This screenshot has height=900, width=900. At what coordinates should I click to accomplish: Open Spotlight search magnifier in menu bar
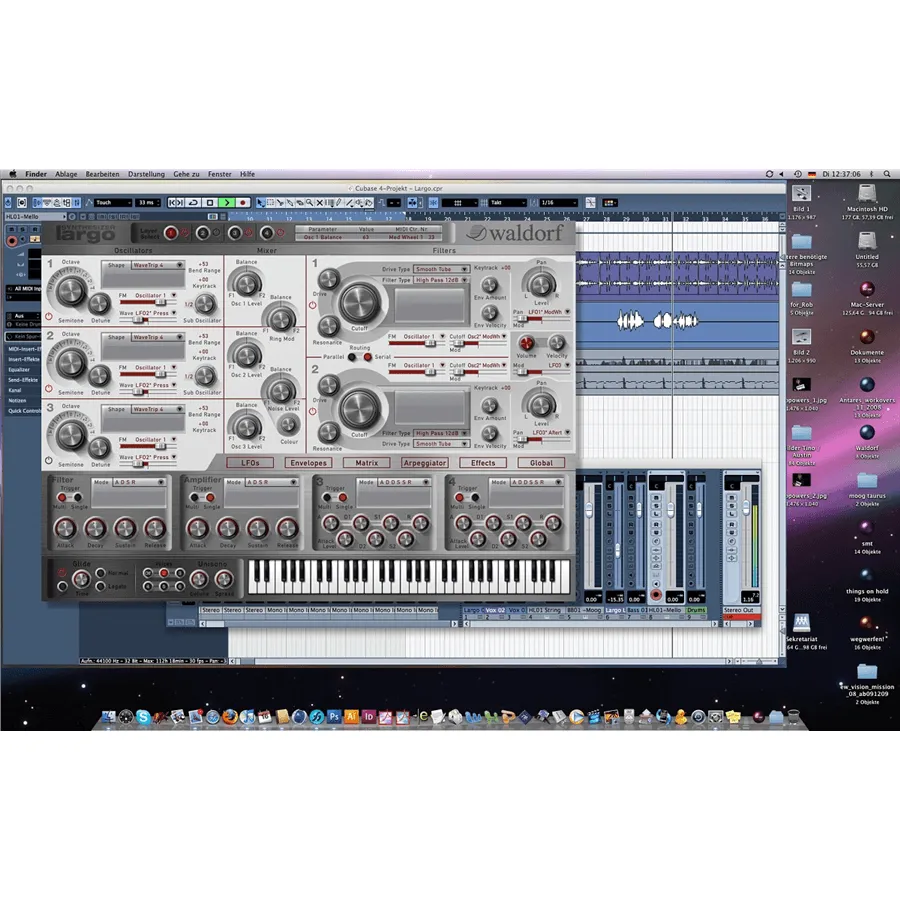click(x=887, y=174)
